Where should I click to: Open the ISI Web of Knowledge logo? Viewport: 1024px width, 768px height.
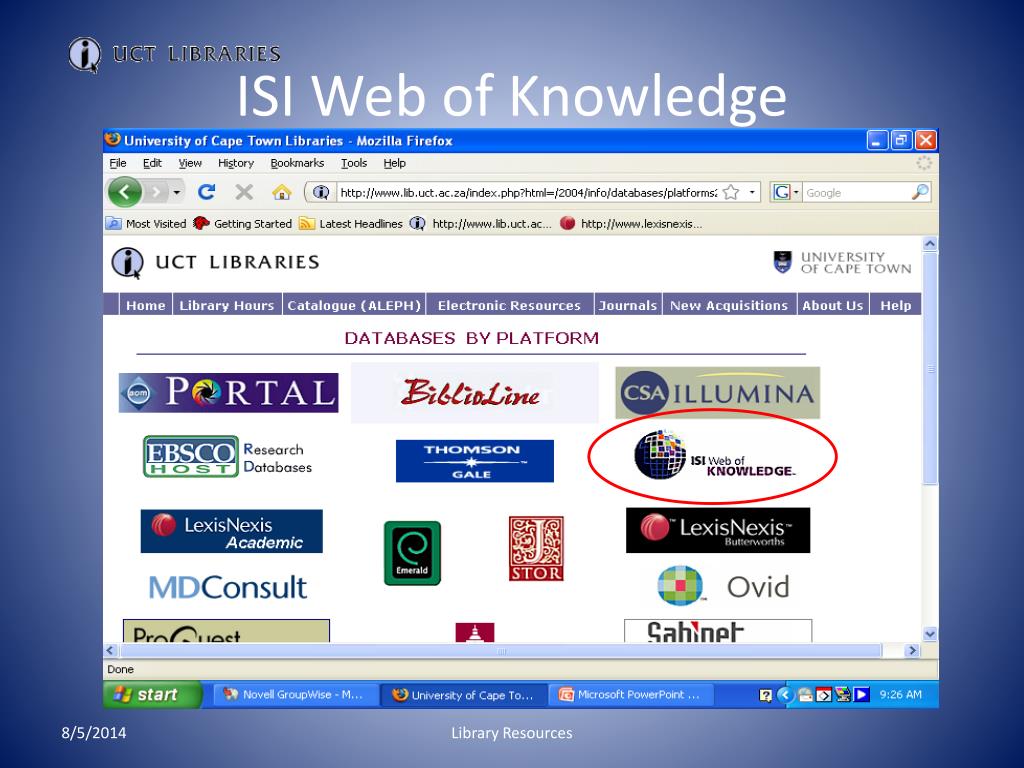tap(714, 456)
